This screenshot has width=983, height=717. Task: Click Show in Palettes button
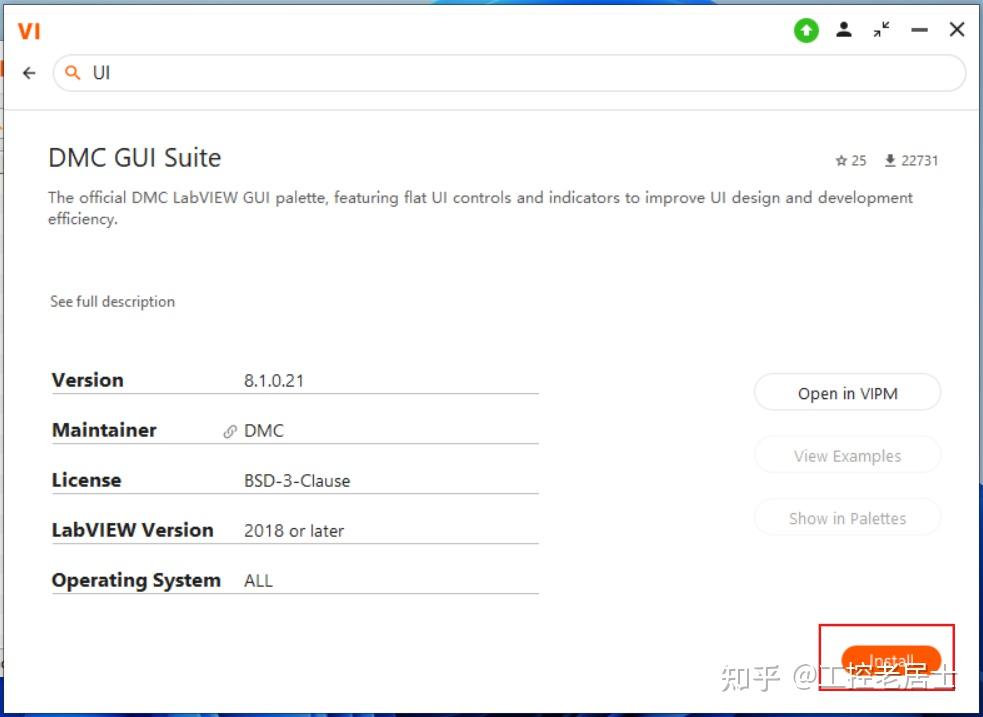tap(847, 518)
